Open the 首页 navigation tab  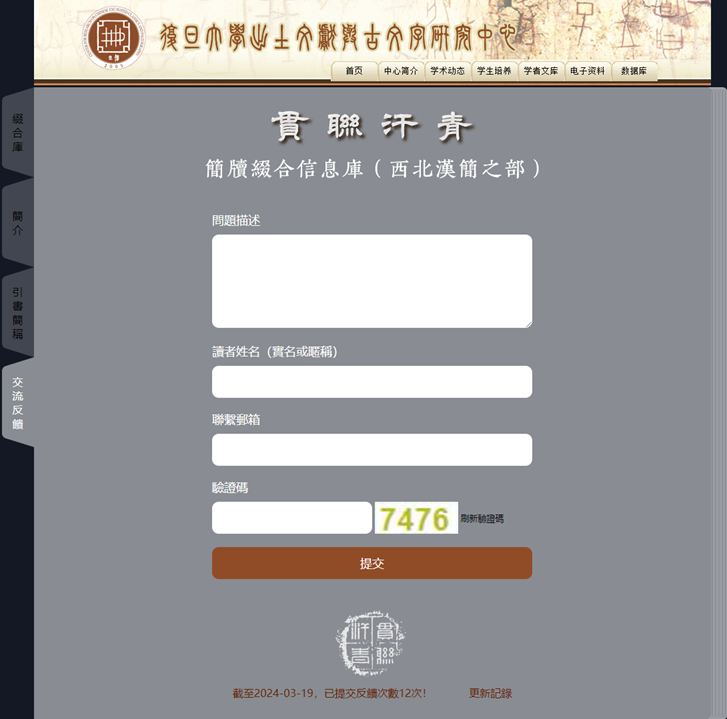point(354,71)
